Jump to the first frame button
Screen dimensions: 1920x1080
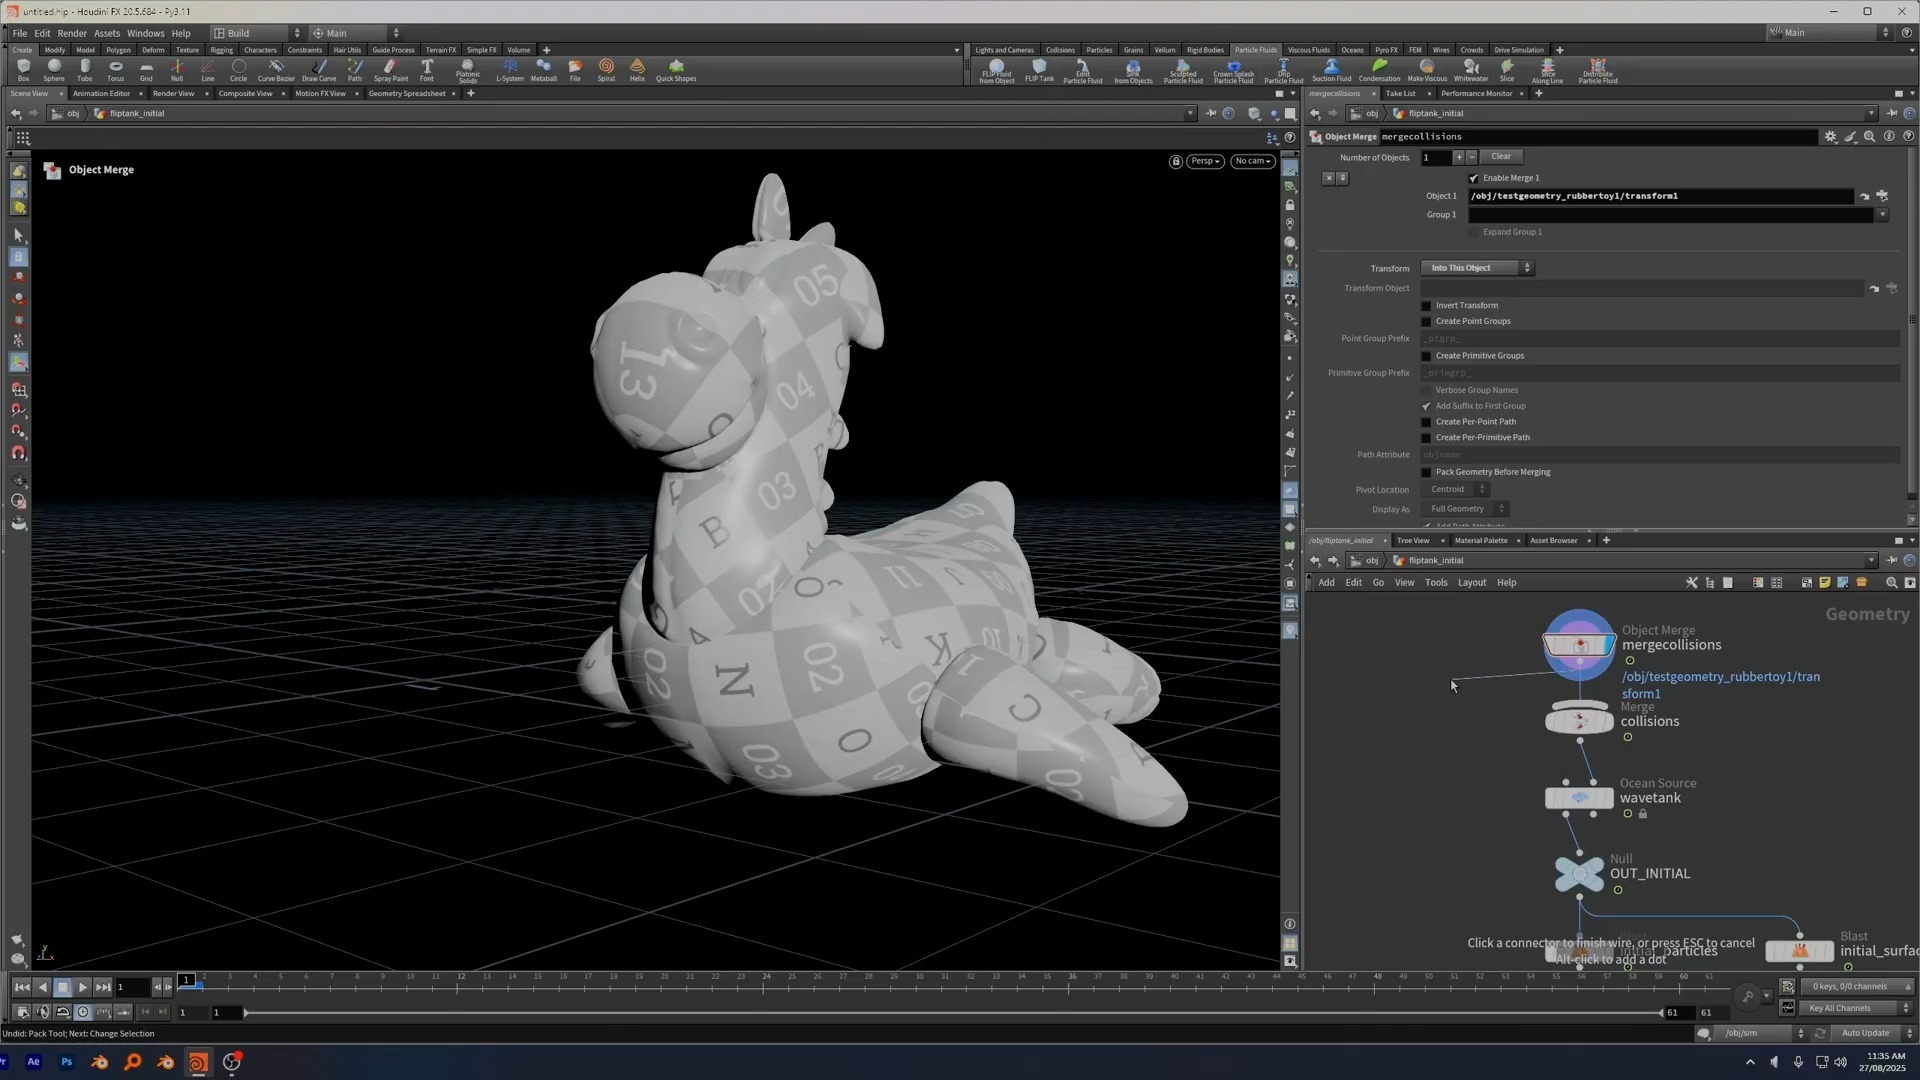pyautogui.click(x=22, y=987)
